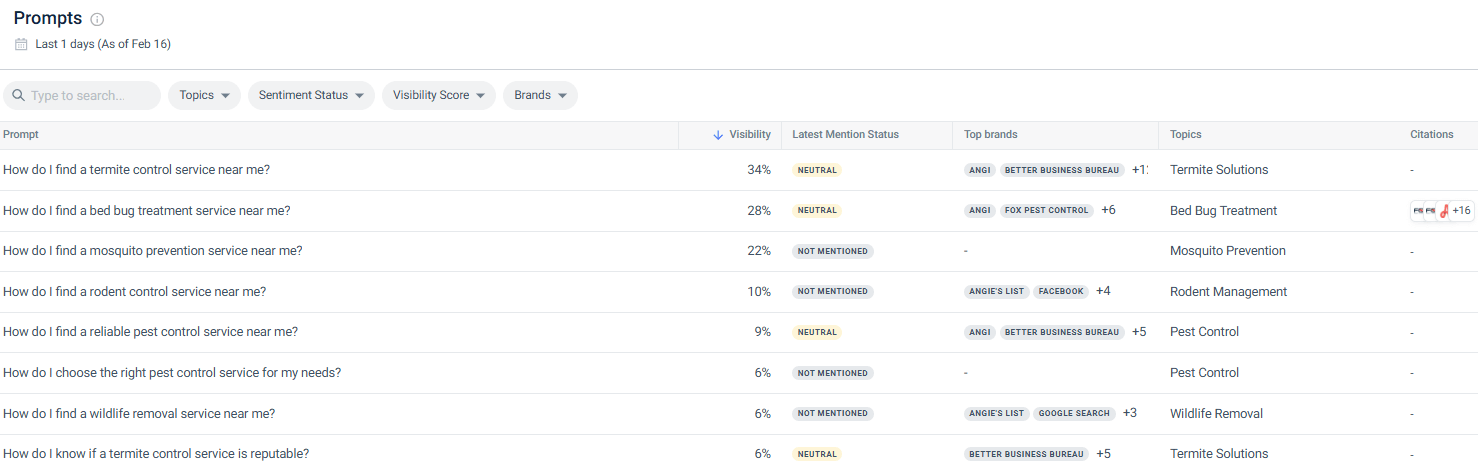The image size is (1478, 473).
Task: Sort by the Visibility column header
Action: pos(750,135)
